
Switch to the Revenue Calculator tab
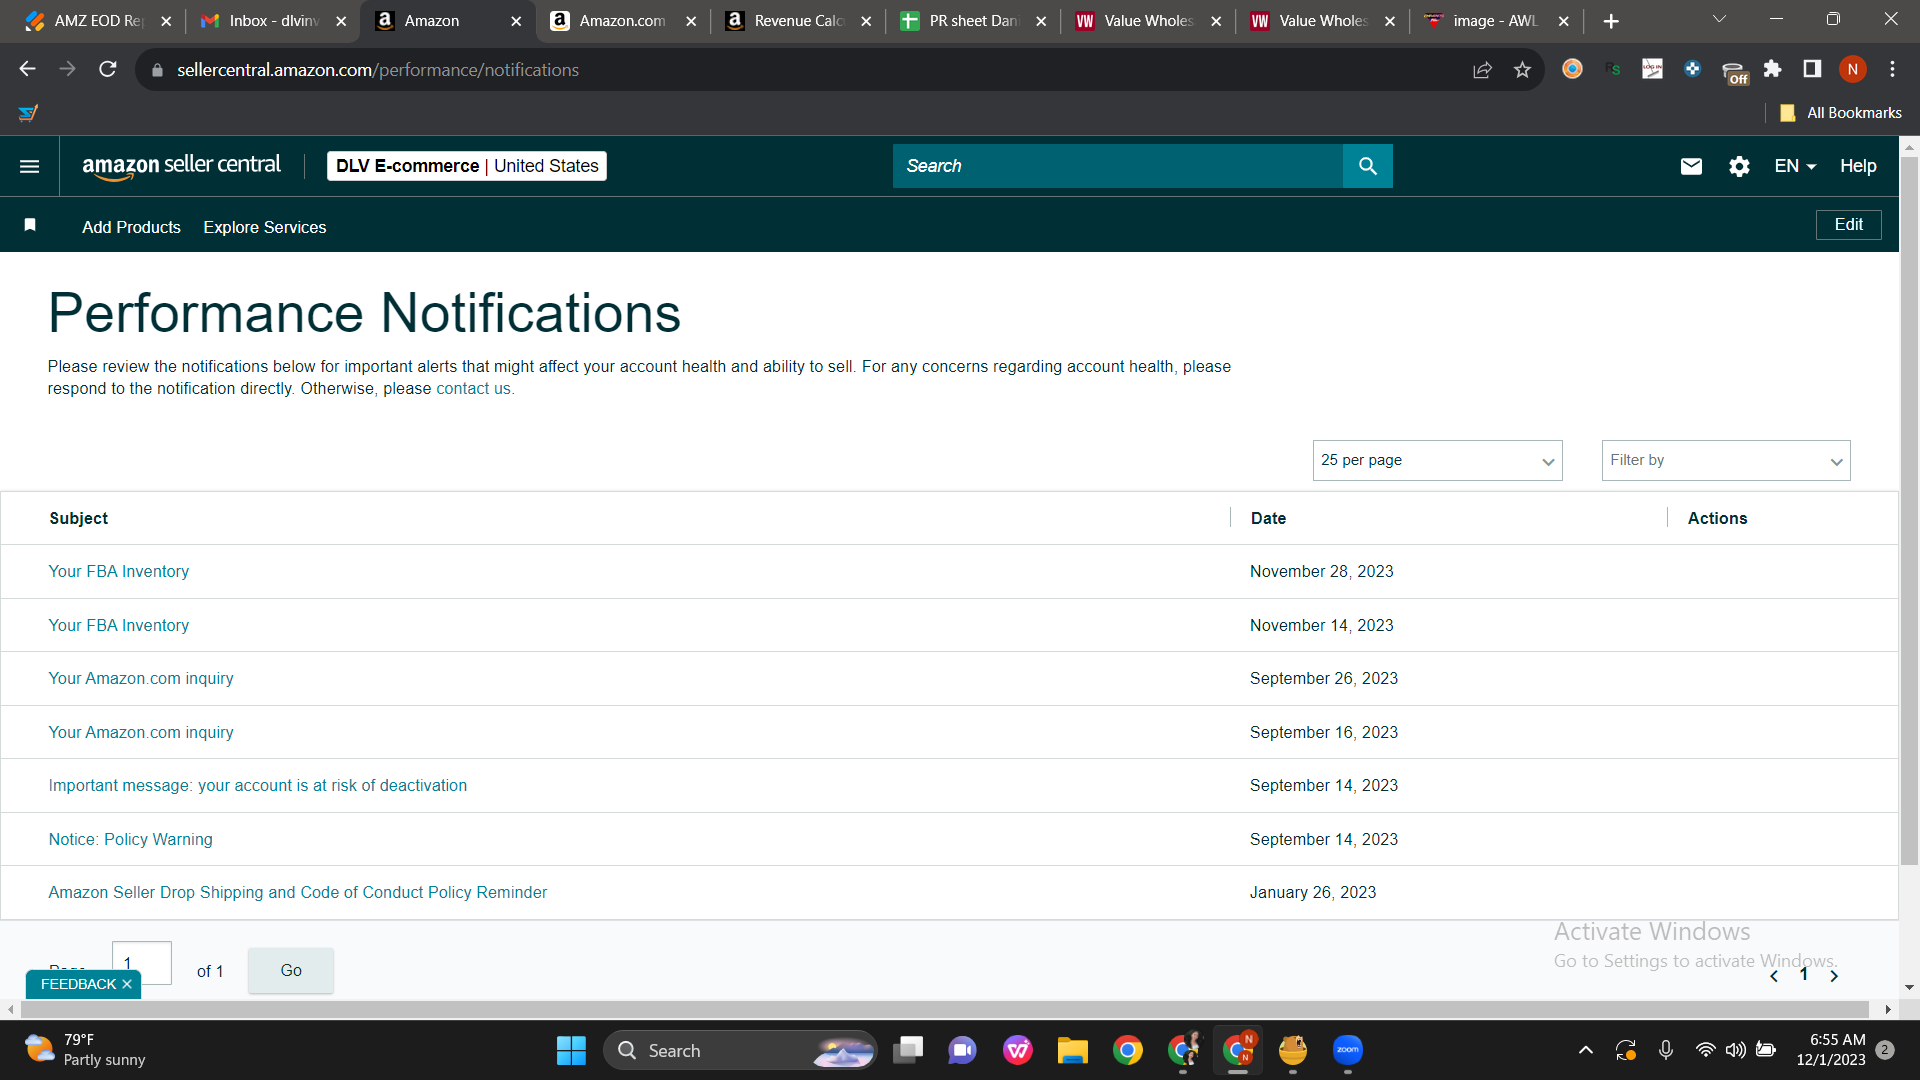pyautogui.click(x=798, y=21)
